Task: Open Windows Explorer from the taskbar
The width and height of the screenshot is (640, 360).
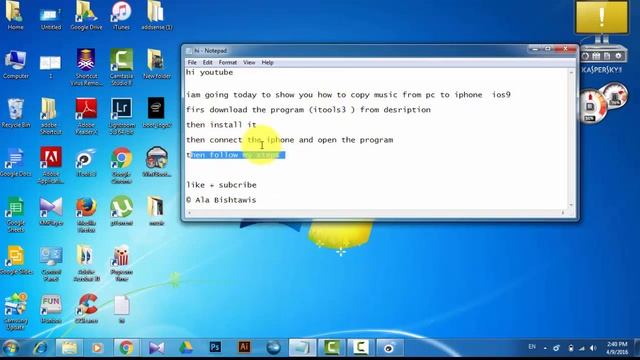Action: coord(69,348)
